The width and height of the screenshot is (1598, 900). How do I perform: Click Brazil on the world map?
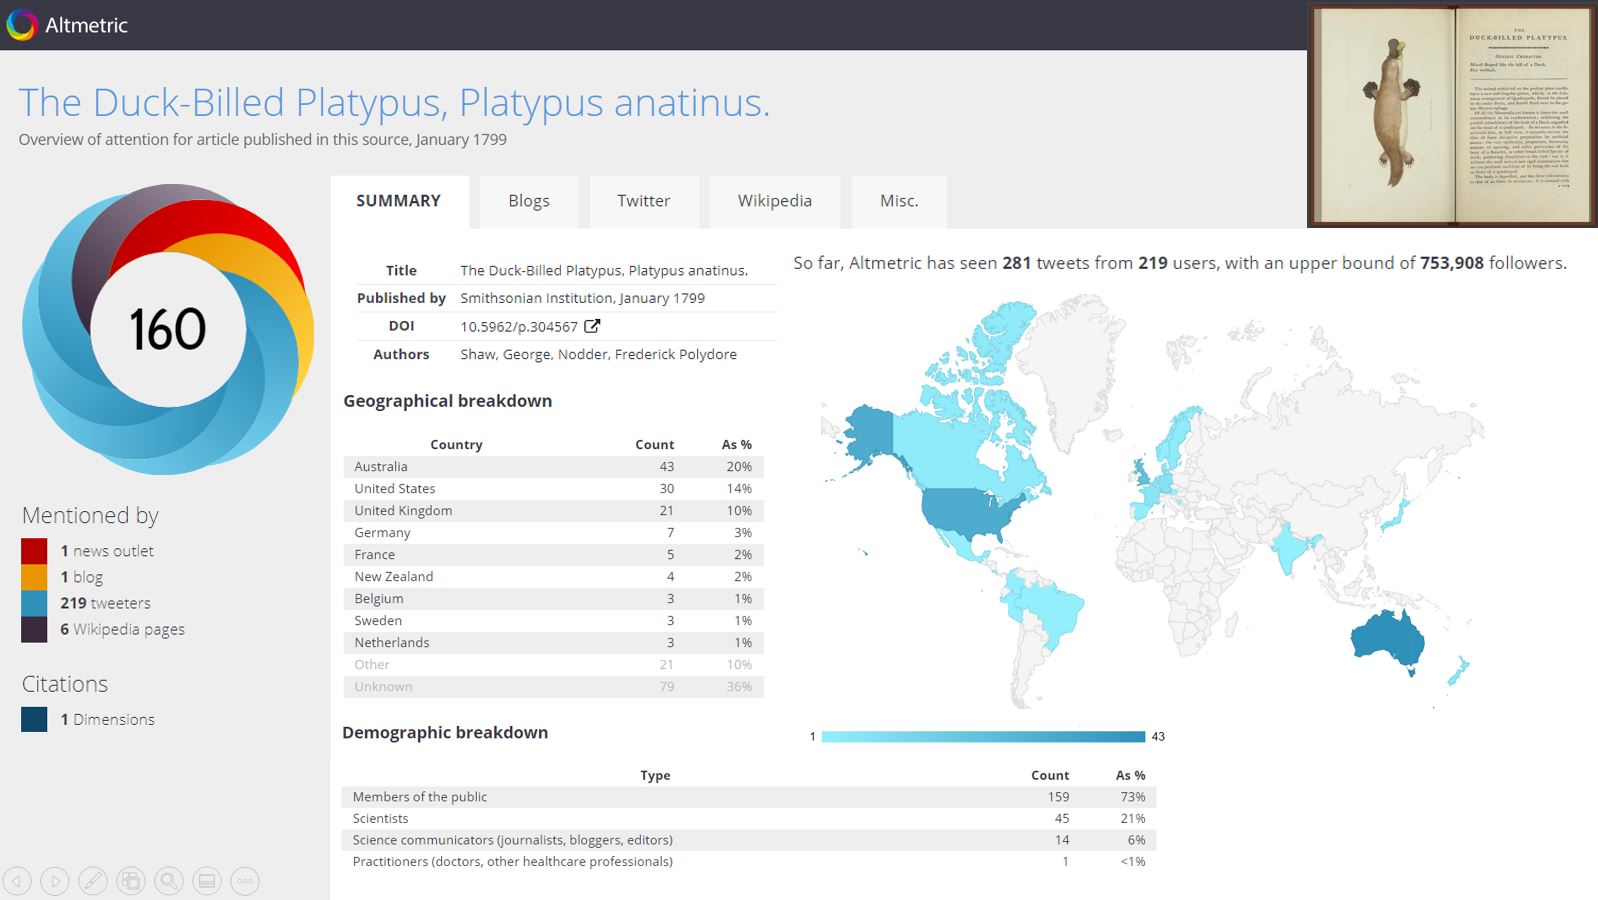pyautogui.click(x=1055, y=612)
